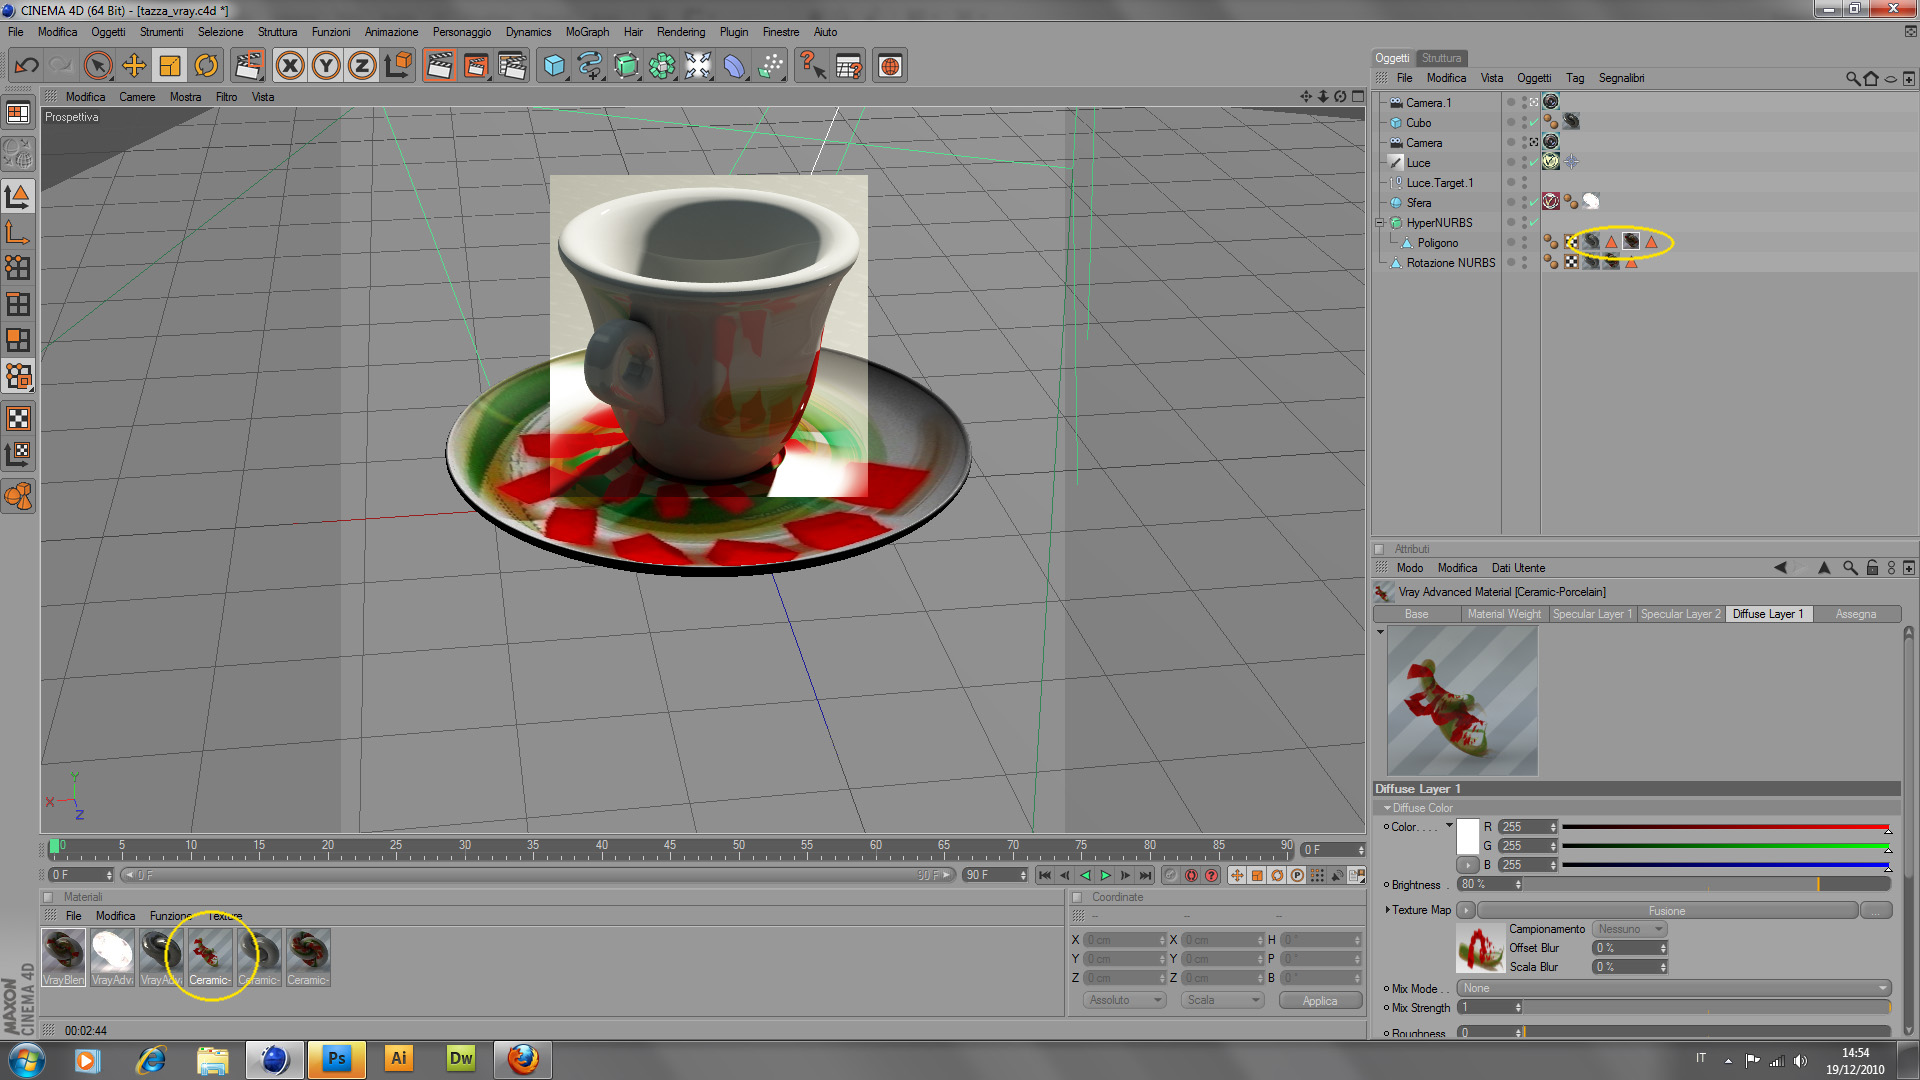Click the Undo arrow icon

coord(27,66)
